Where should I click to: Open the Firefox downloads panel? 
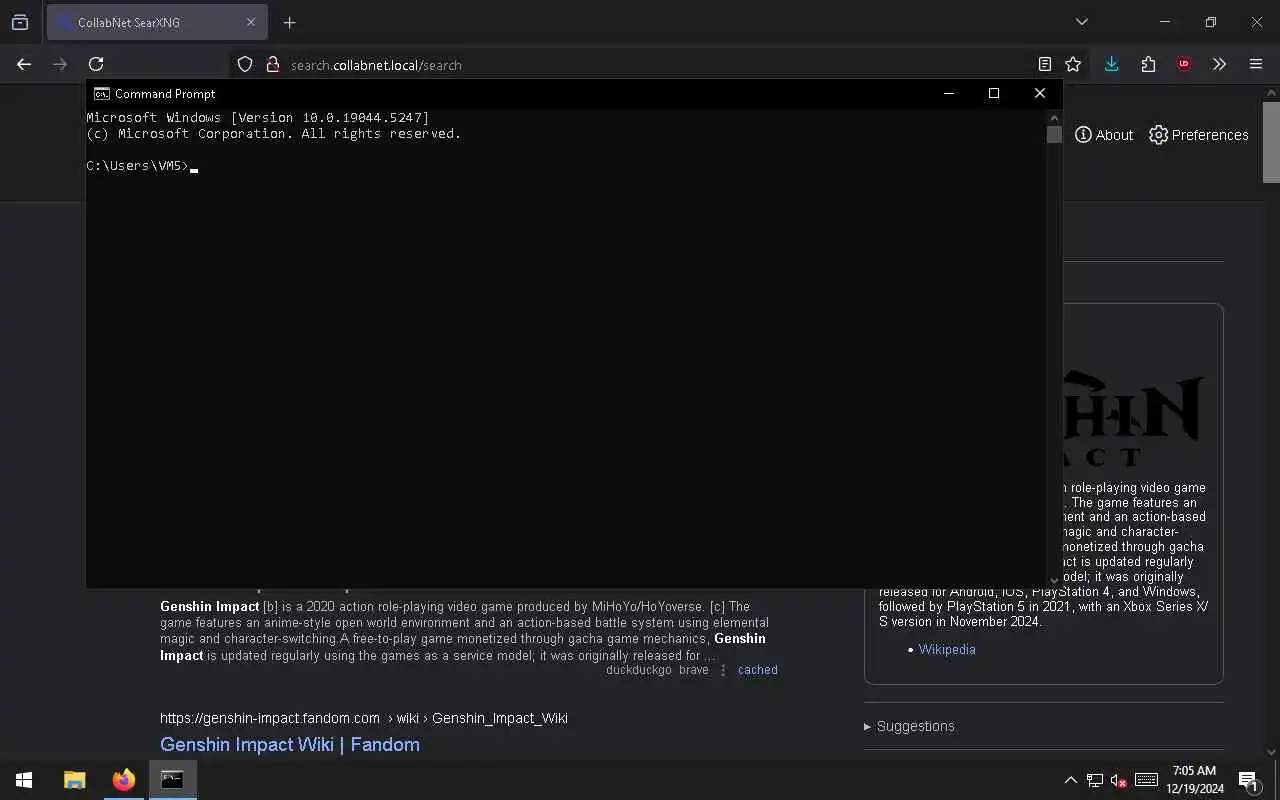1111,64
